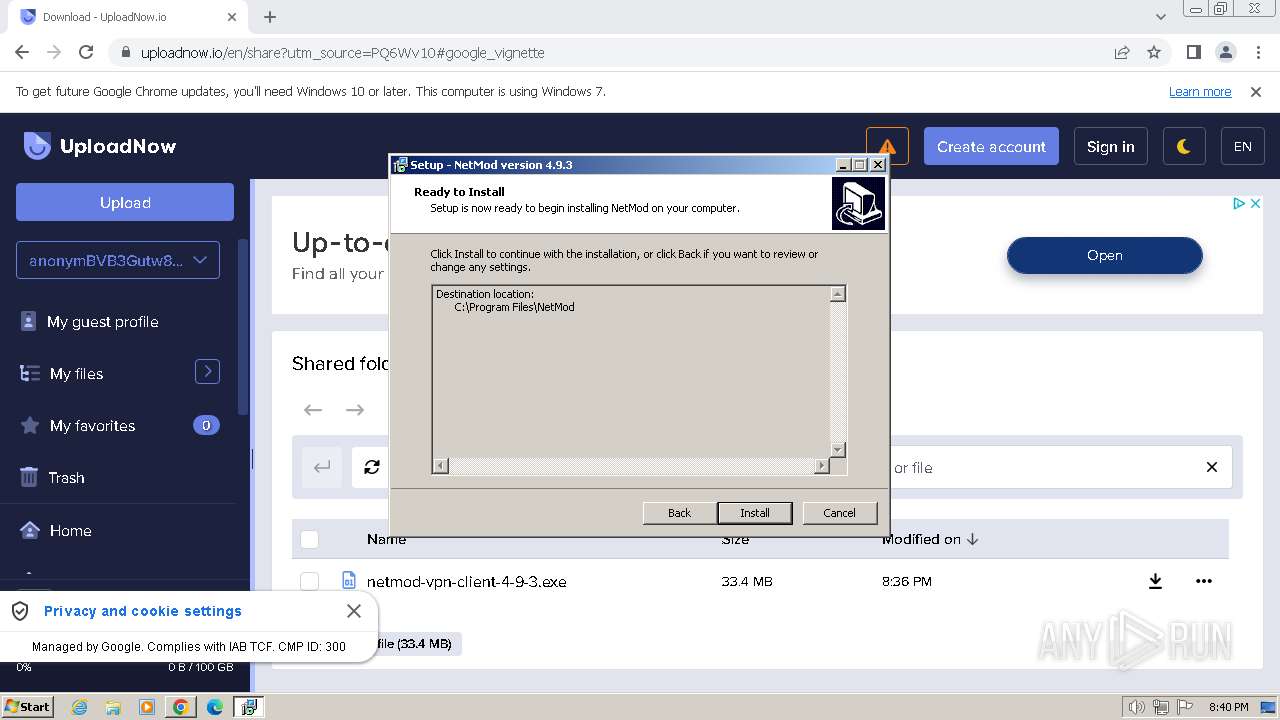Navigate forward with the folder right arrow

(355, 410)
